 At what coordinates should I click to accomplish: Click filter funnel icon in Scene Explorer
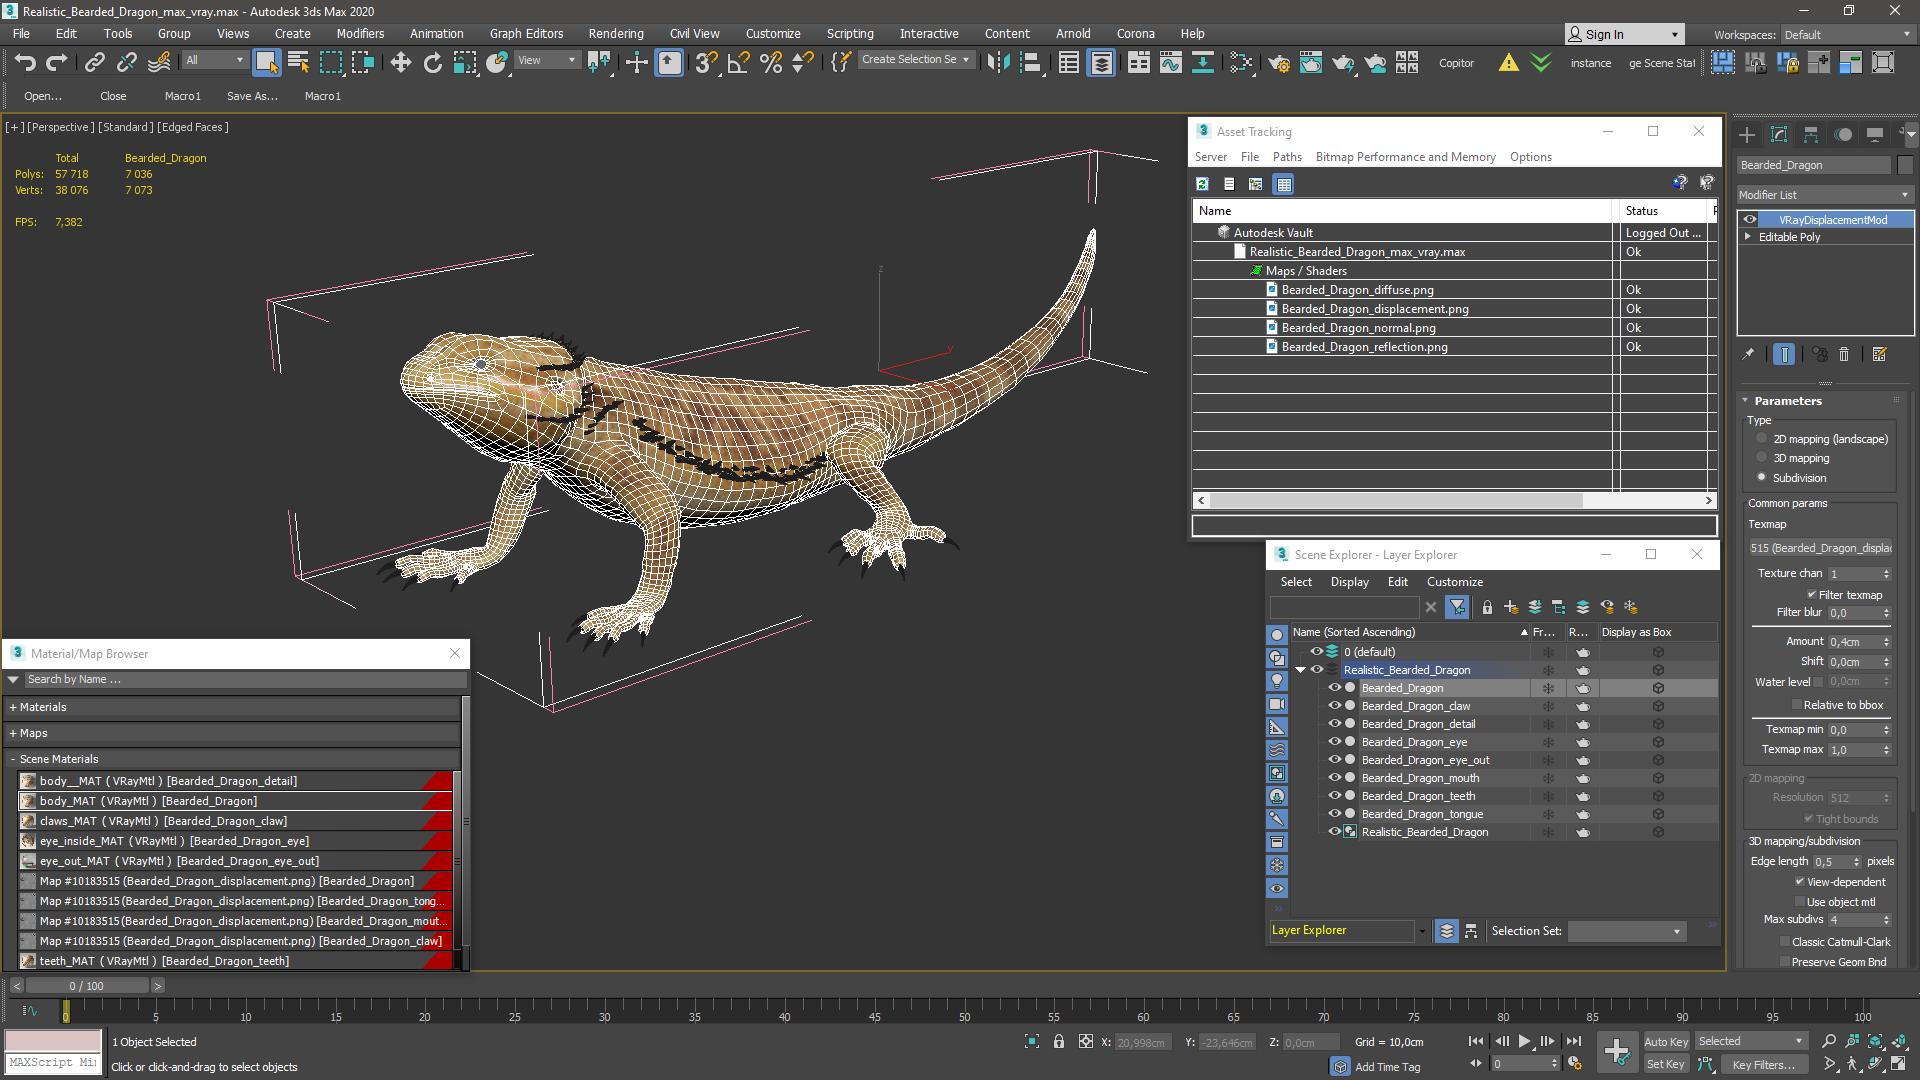coord(1457,607)
